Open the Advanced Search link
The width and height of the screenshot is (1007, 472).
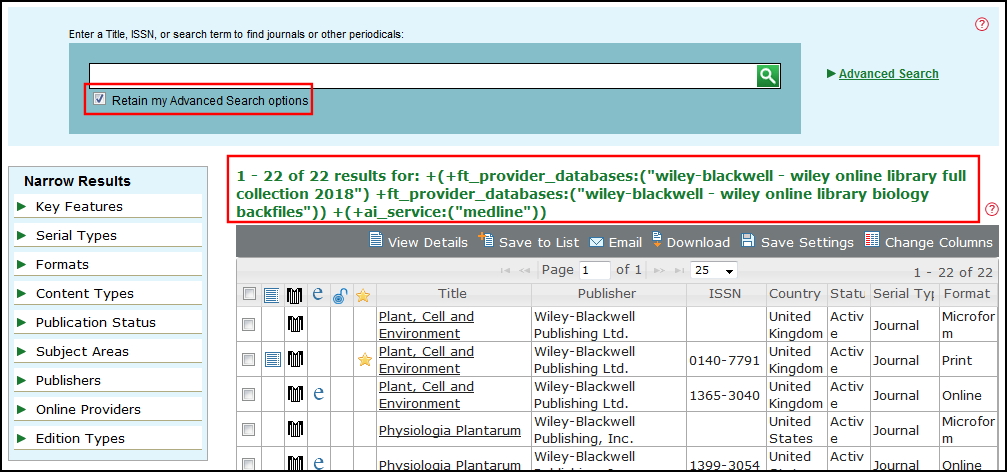coord(888,73)
